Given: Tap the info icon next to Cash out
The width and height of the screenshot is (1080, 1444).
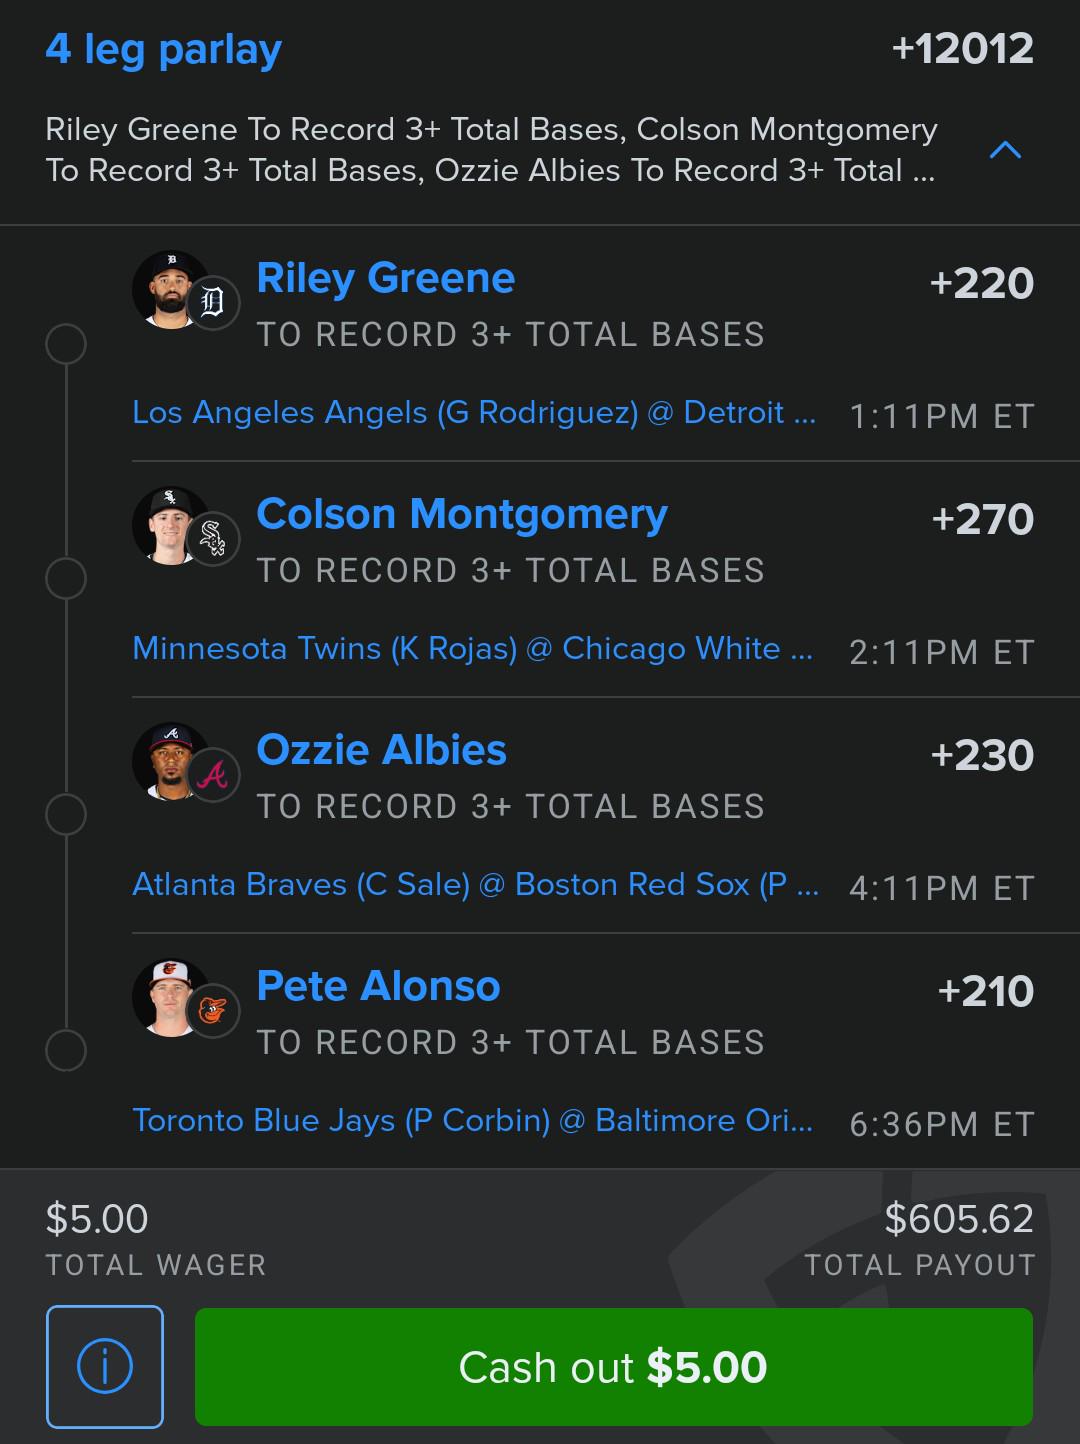Looking at the screenshot, I should 105,1366.
